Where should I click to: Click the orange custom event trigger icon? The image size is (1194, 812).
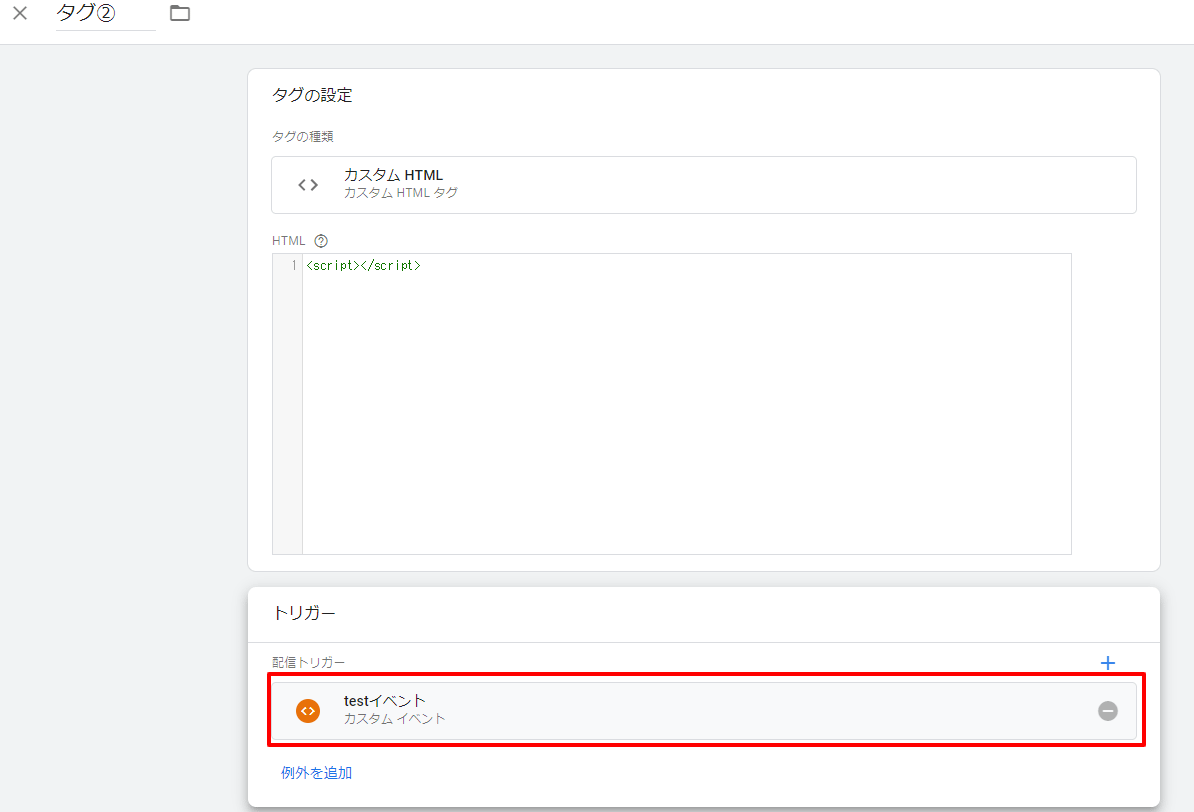(x=308, y=711)
